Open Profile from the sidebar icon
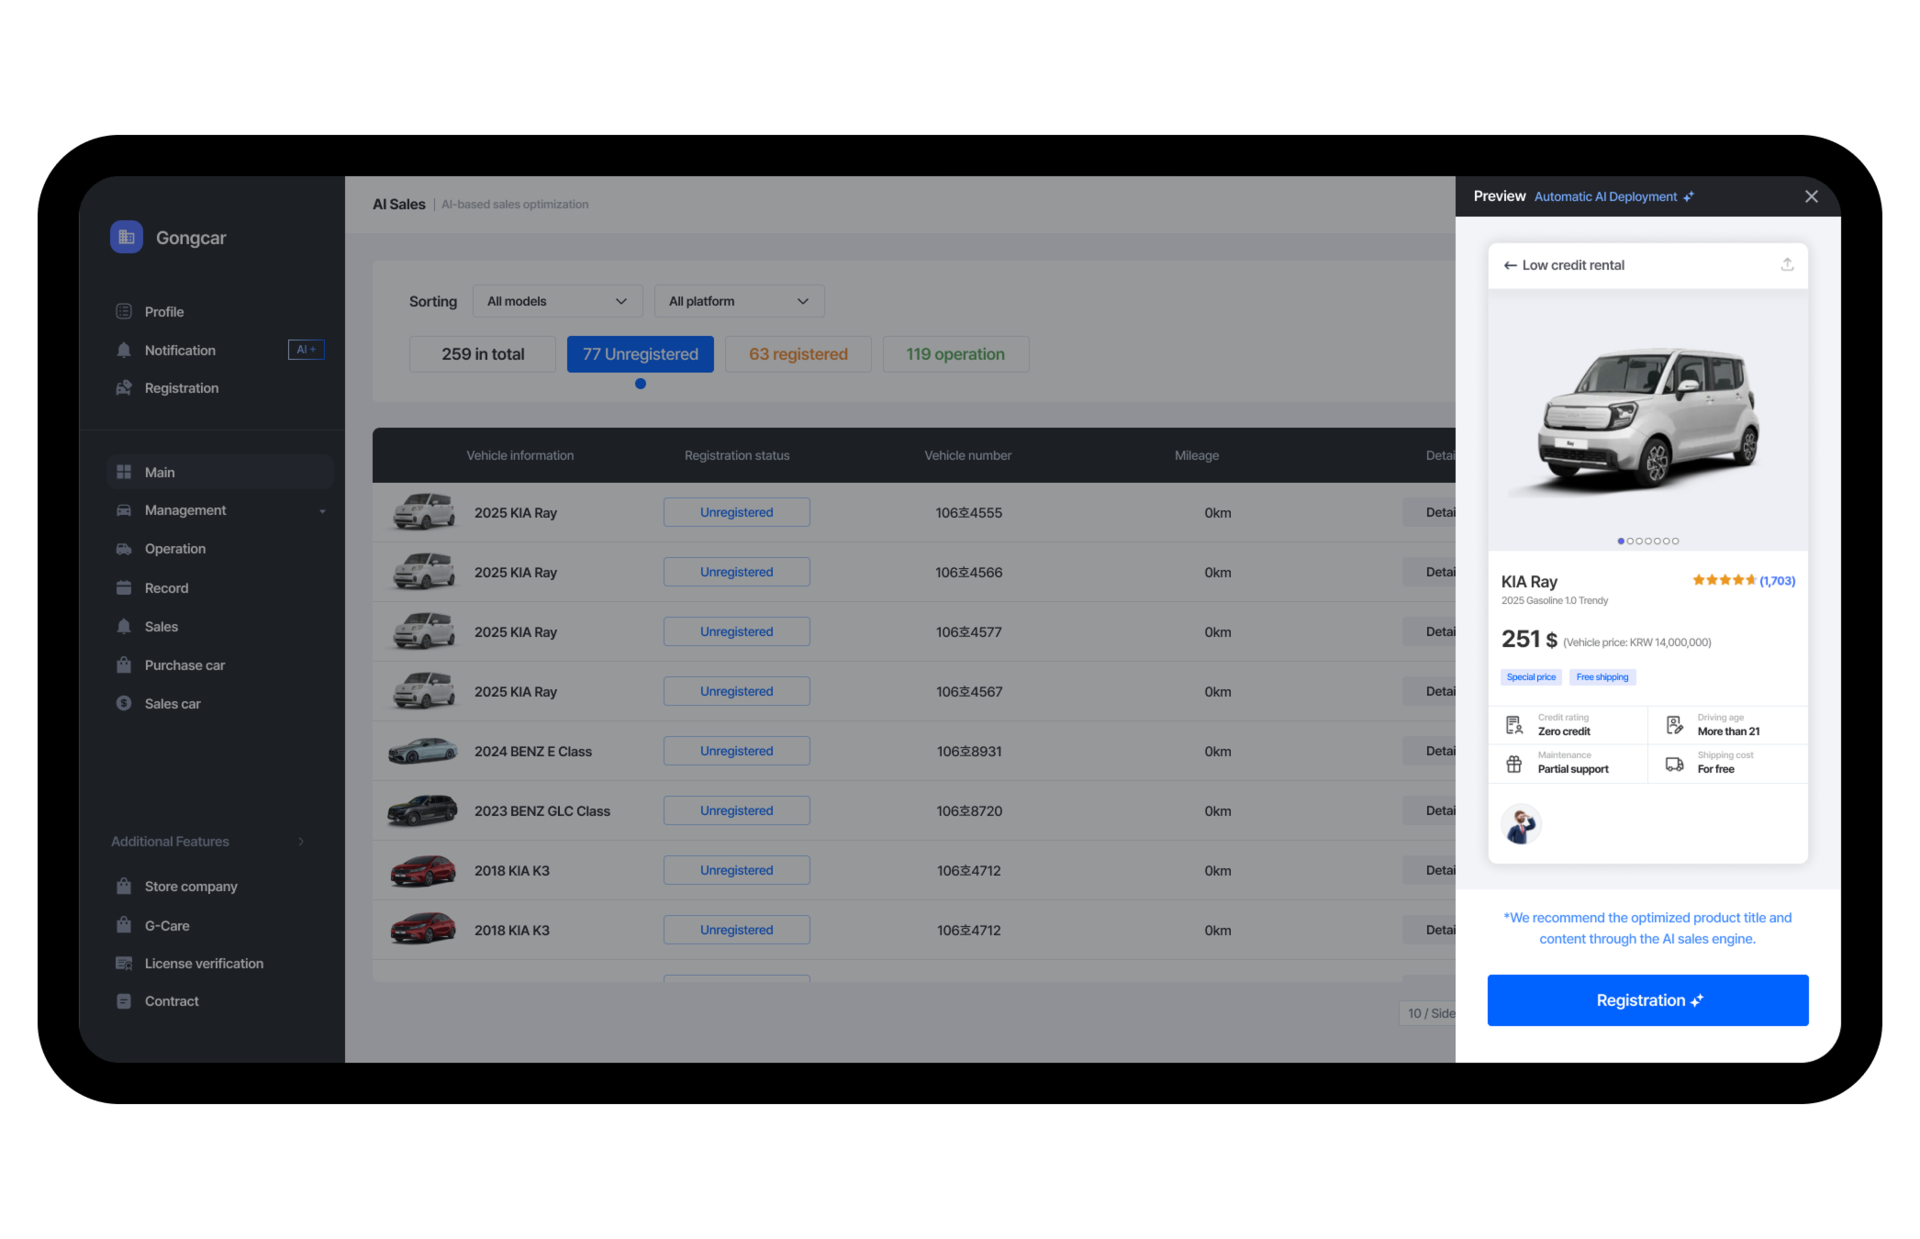The image size is (1920, 1239). (124, 311)
